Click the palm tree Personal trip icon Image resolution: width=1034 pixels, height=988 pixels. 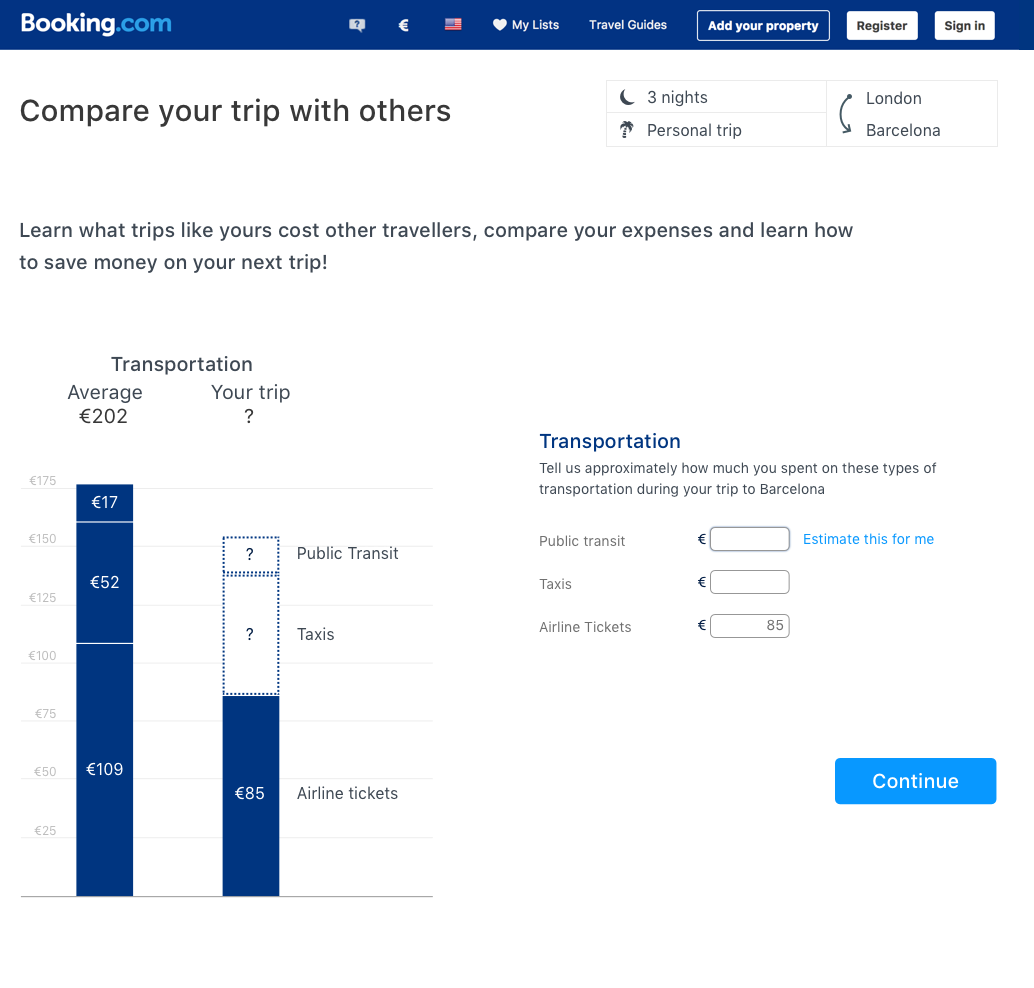pyautogui.click(x=626, y=129)
